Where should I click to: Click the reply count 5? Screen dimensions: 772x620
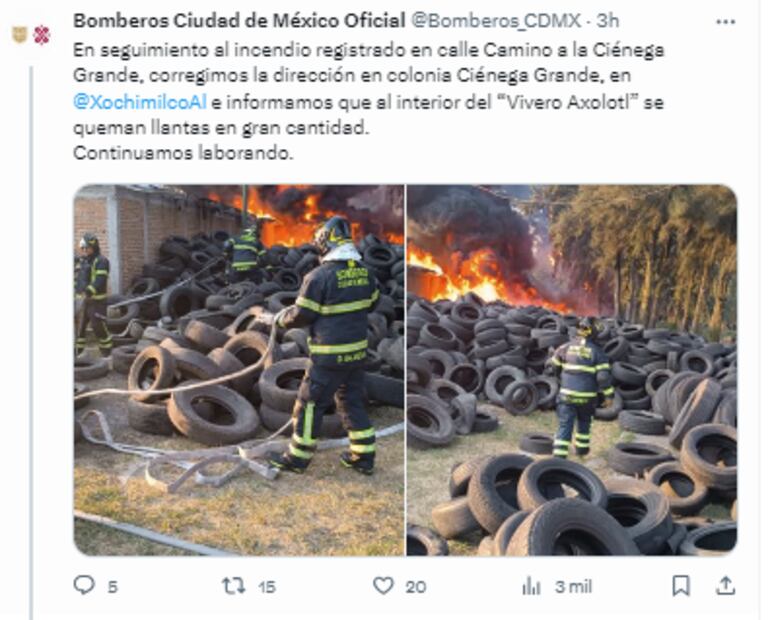click(113, 587)
